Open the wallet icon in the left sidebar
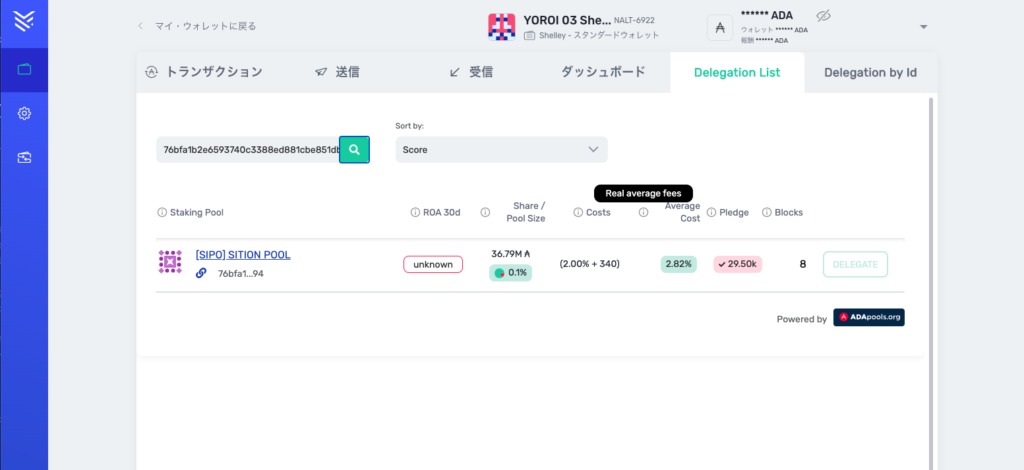 (24, 70)
